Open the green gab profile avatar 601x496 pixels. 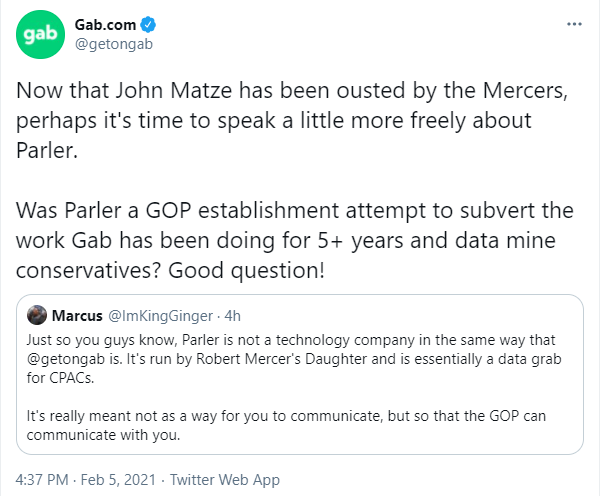click(40, 34)
